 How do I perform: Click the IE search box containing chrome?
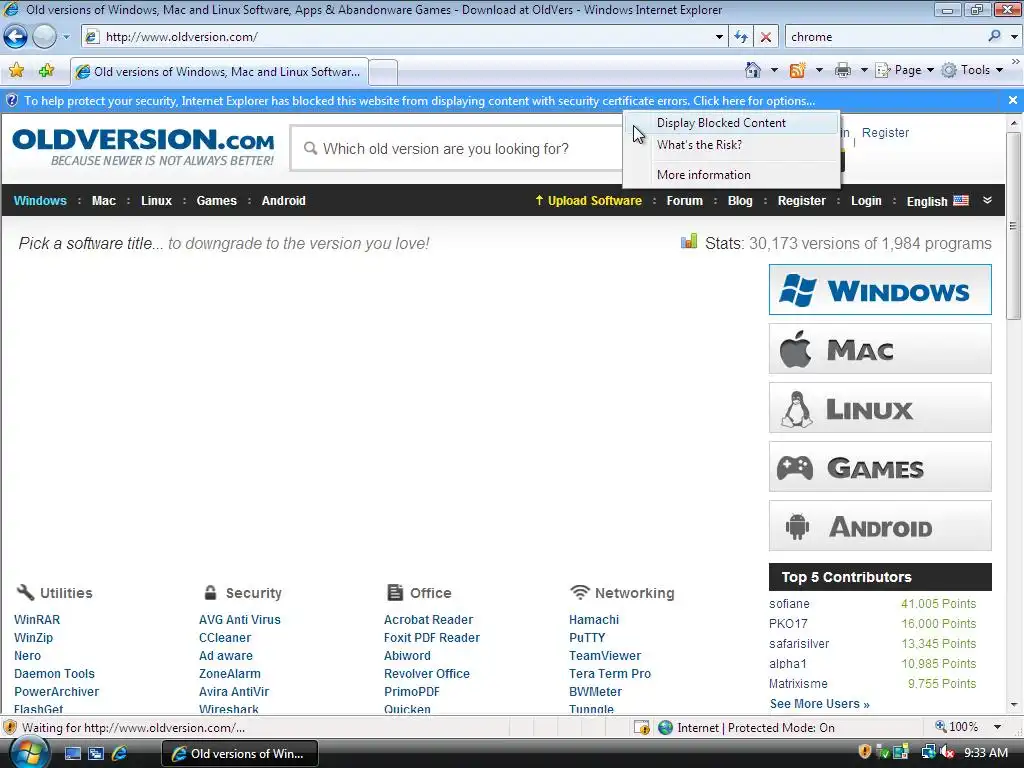click(885, 37)
